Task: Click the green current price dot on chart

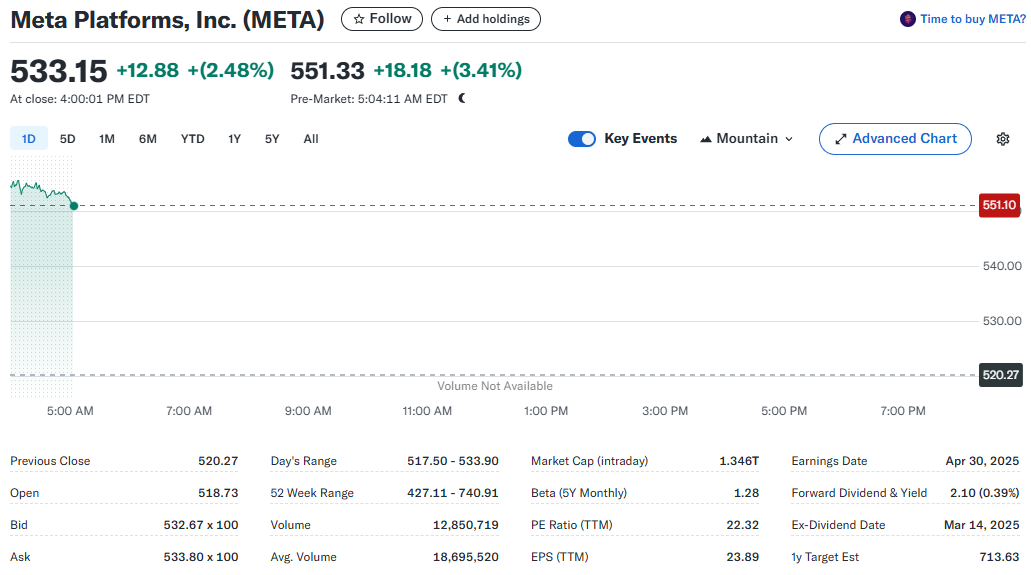Action: click(74, 206)
